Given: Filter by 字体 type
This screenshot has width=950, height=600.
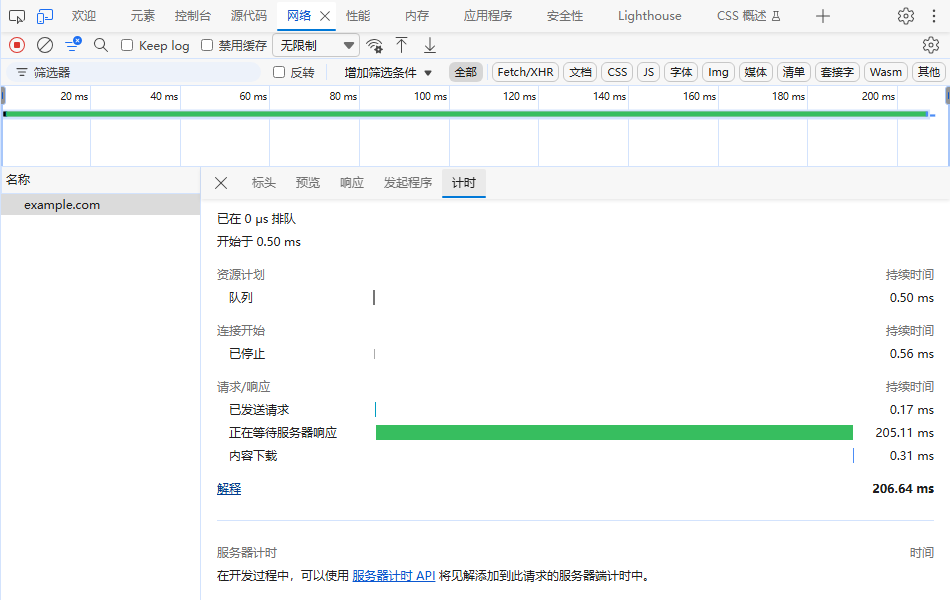Looking at the screenshot, I should tap(681, 73).
